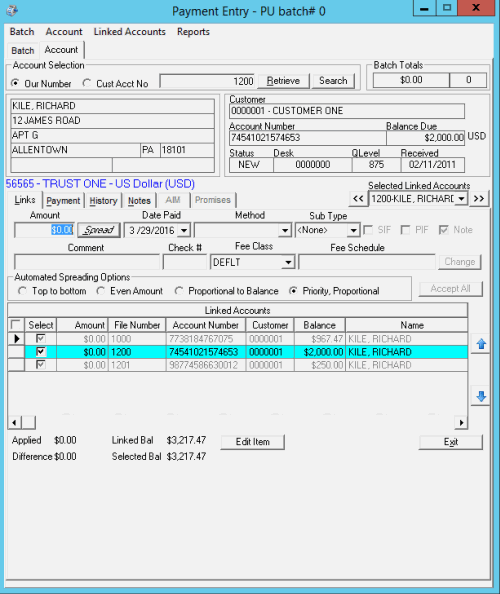Select the Cust Acct No radio button
The image size is (500, 594).
[x=87, y=83]
